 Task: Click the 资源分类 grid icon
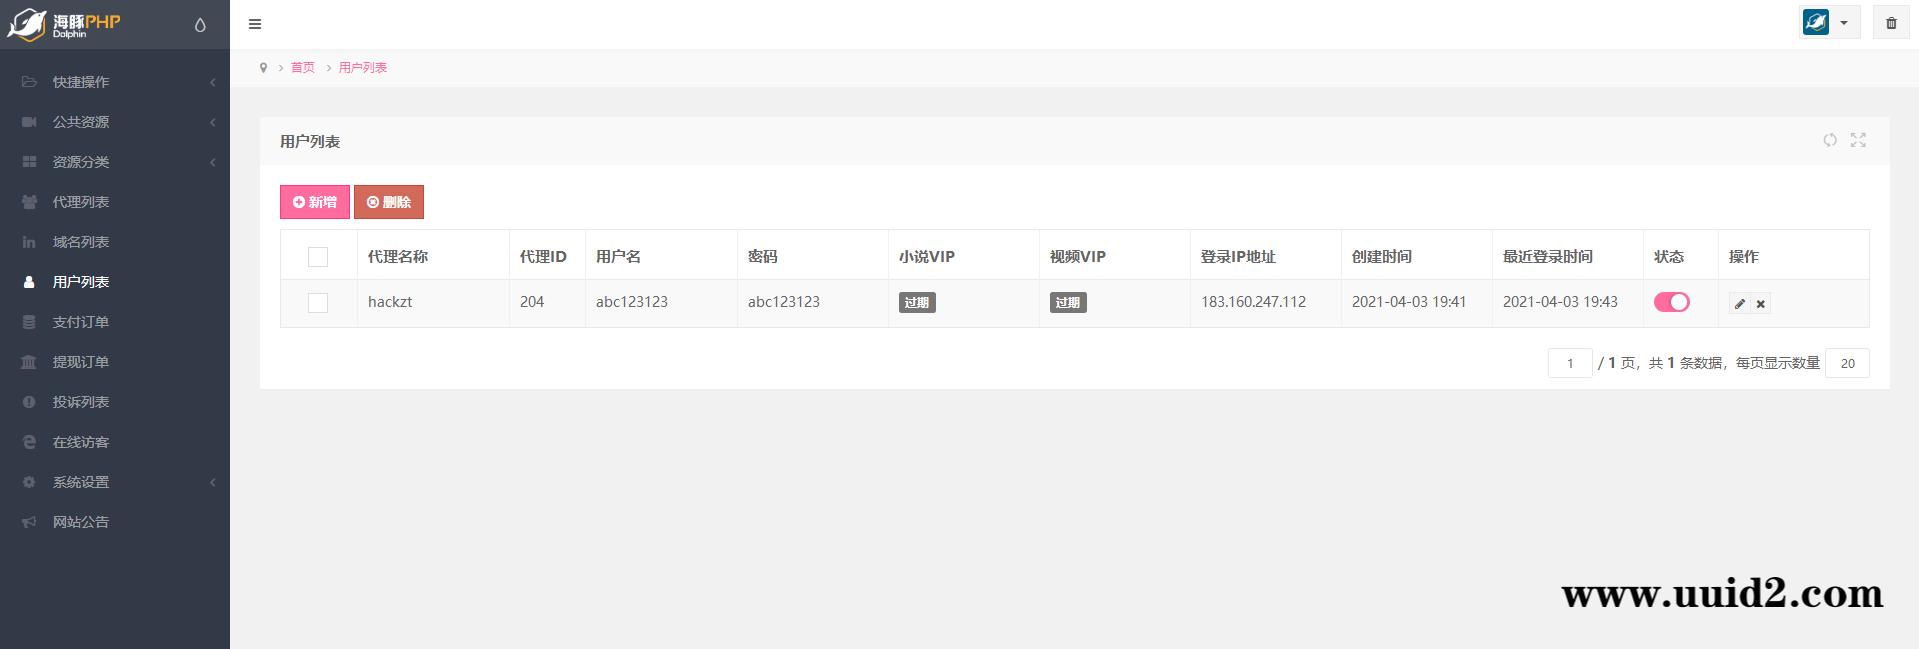coord(29,162)
